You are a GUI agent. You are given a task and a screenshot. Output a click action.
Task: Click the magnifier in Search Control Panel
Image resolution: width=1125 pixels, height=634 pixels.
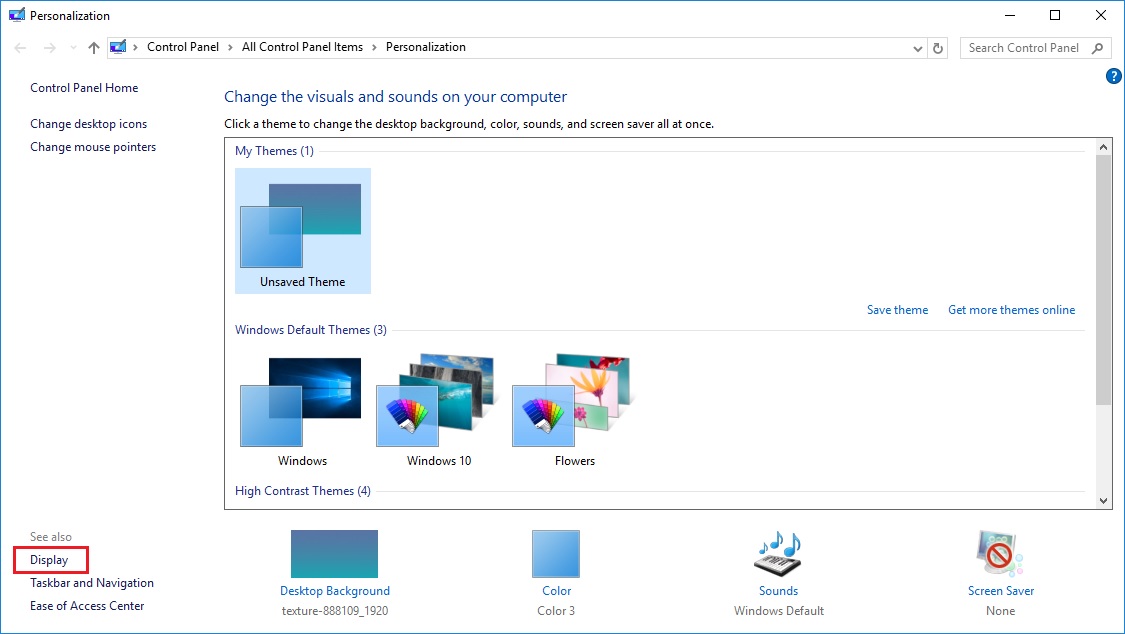pos(1097,48)
